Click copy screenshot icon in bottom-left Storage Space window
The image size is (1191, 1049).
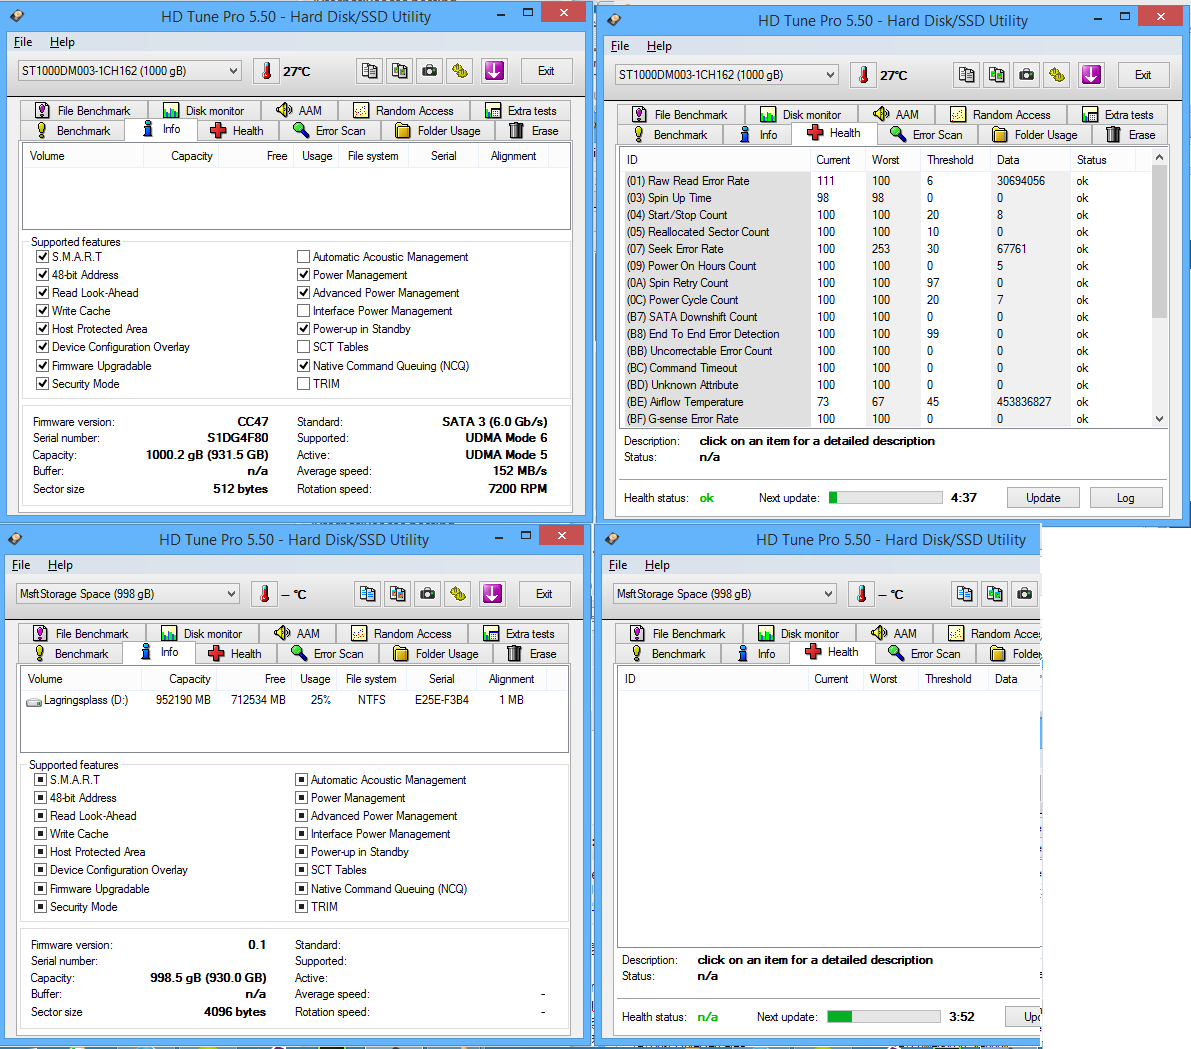(x=398, y=594)
